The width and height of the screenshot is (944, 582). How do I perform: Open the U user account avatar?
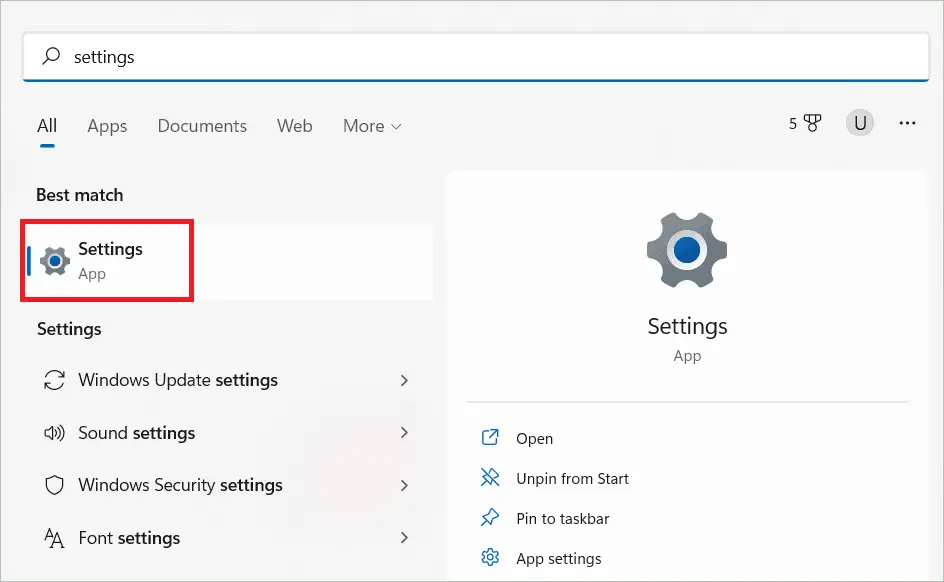[860, 123]
